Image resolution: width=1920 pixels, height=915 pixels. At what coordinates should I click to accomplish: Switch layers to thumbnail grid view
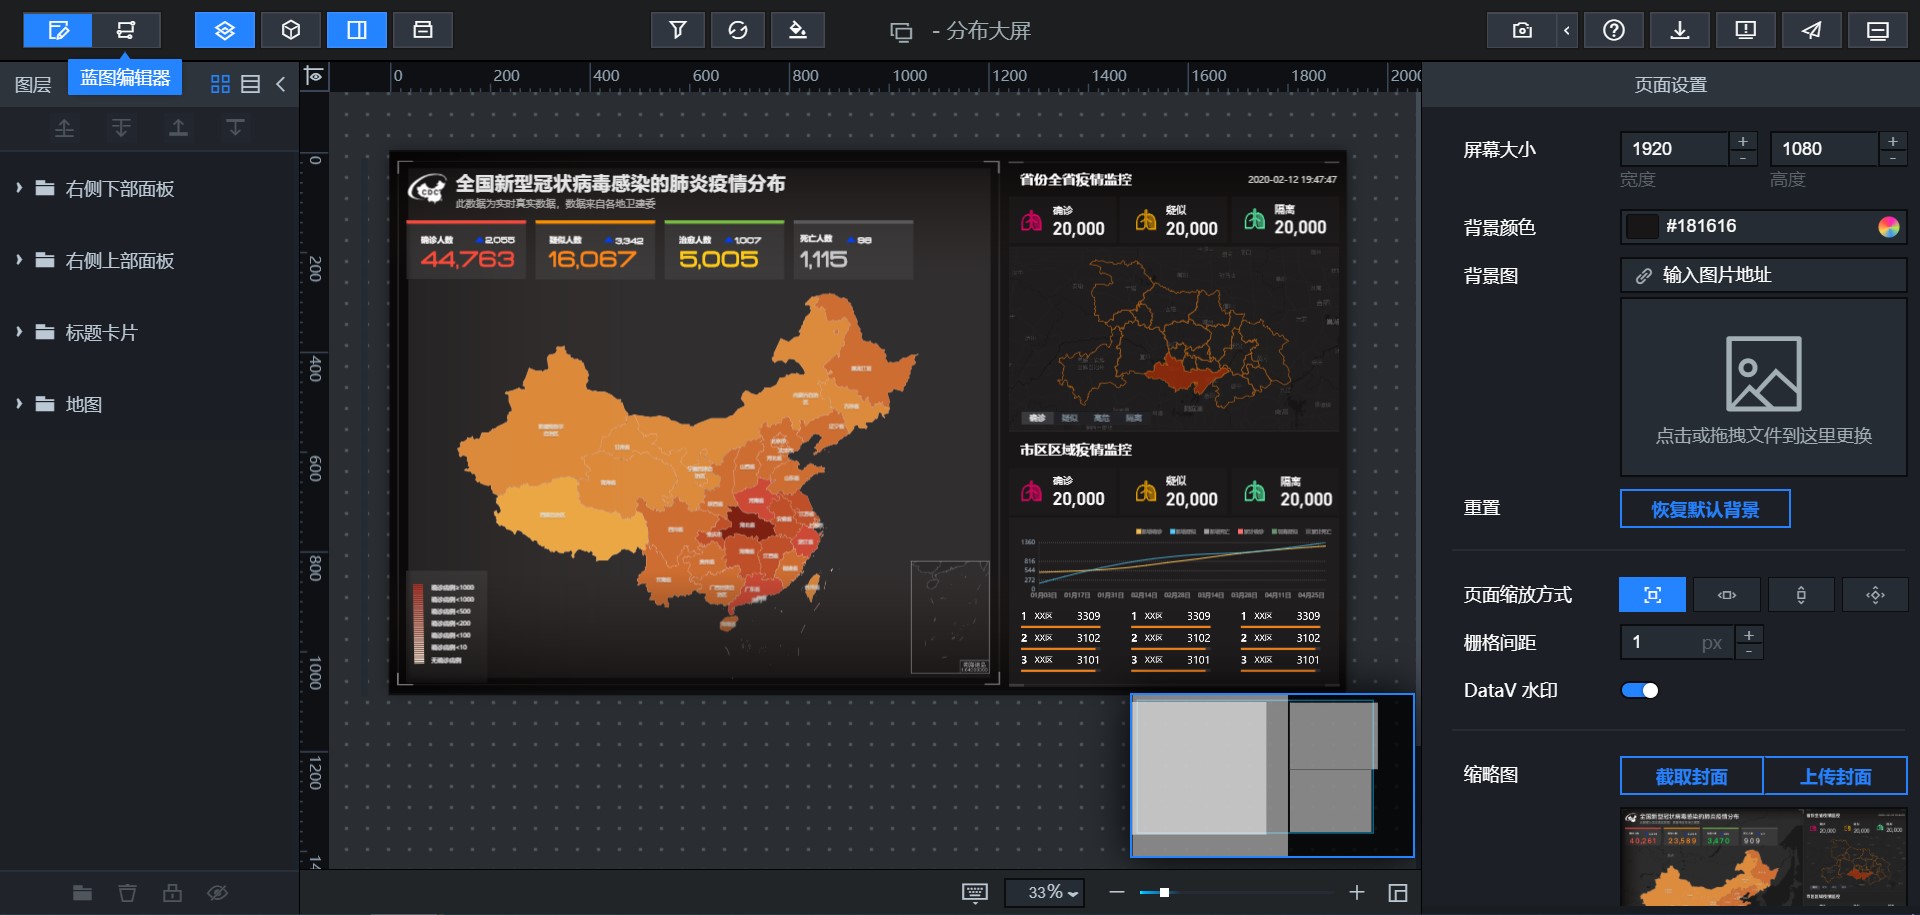[x=221, y=84]
